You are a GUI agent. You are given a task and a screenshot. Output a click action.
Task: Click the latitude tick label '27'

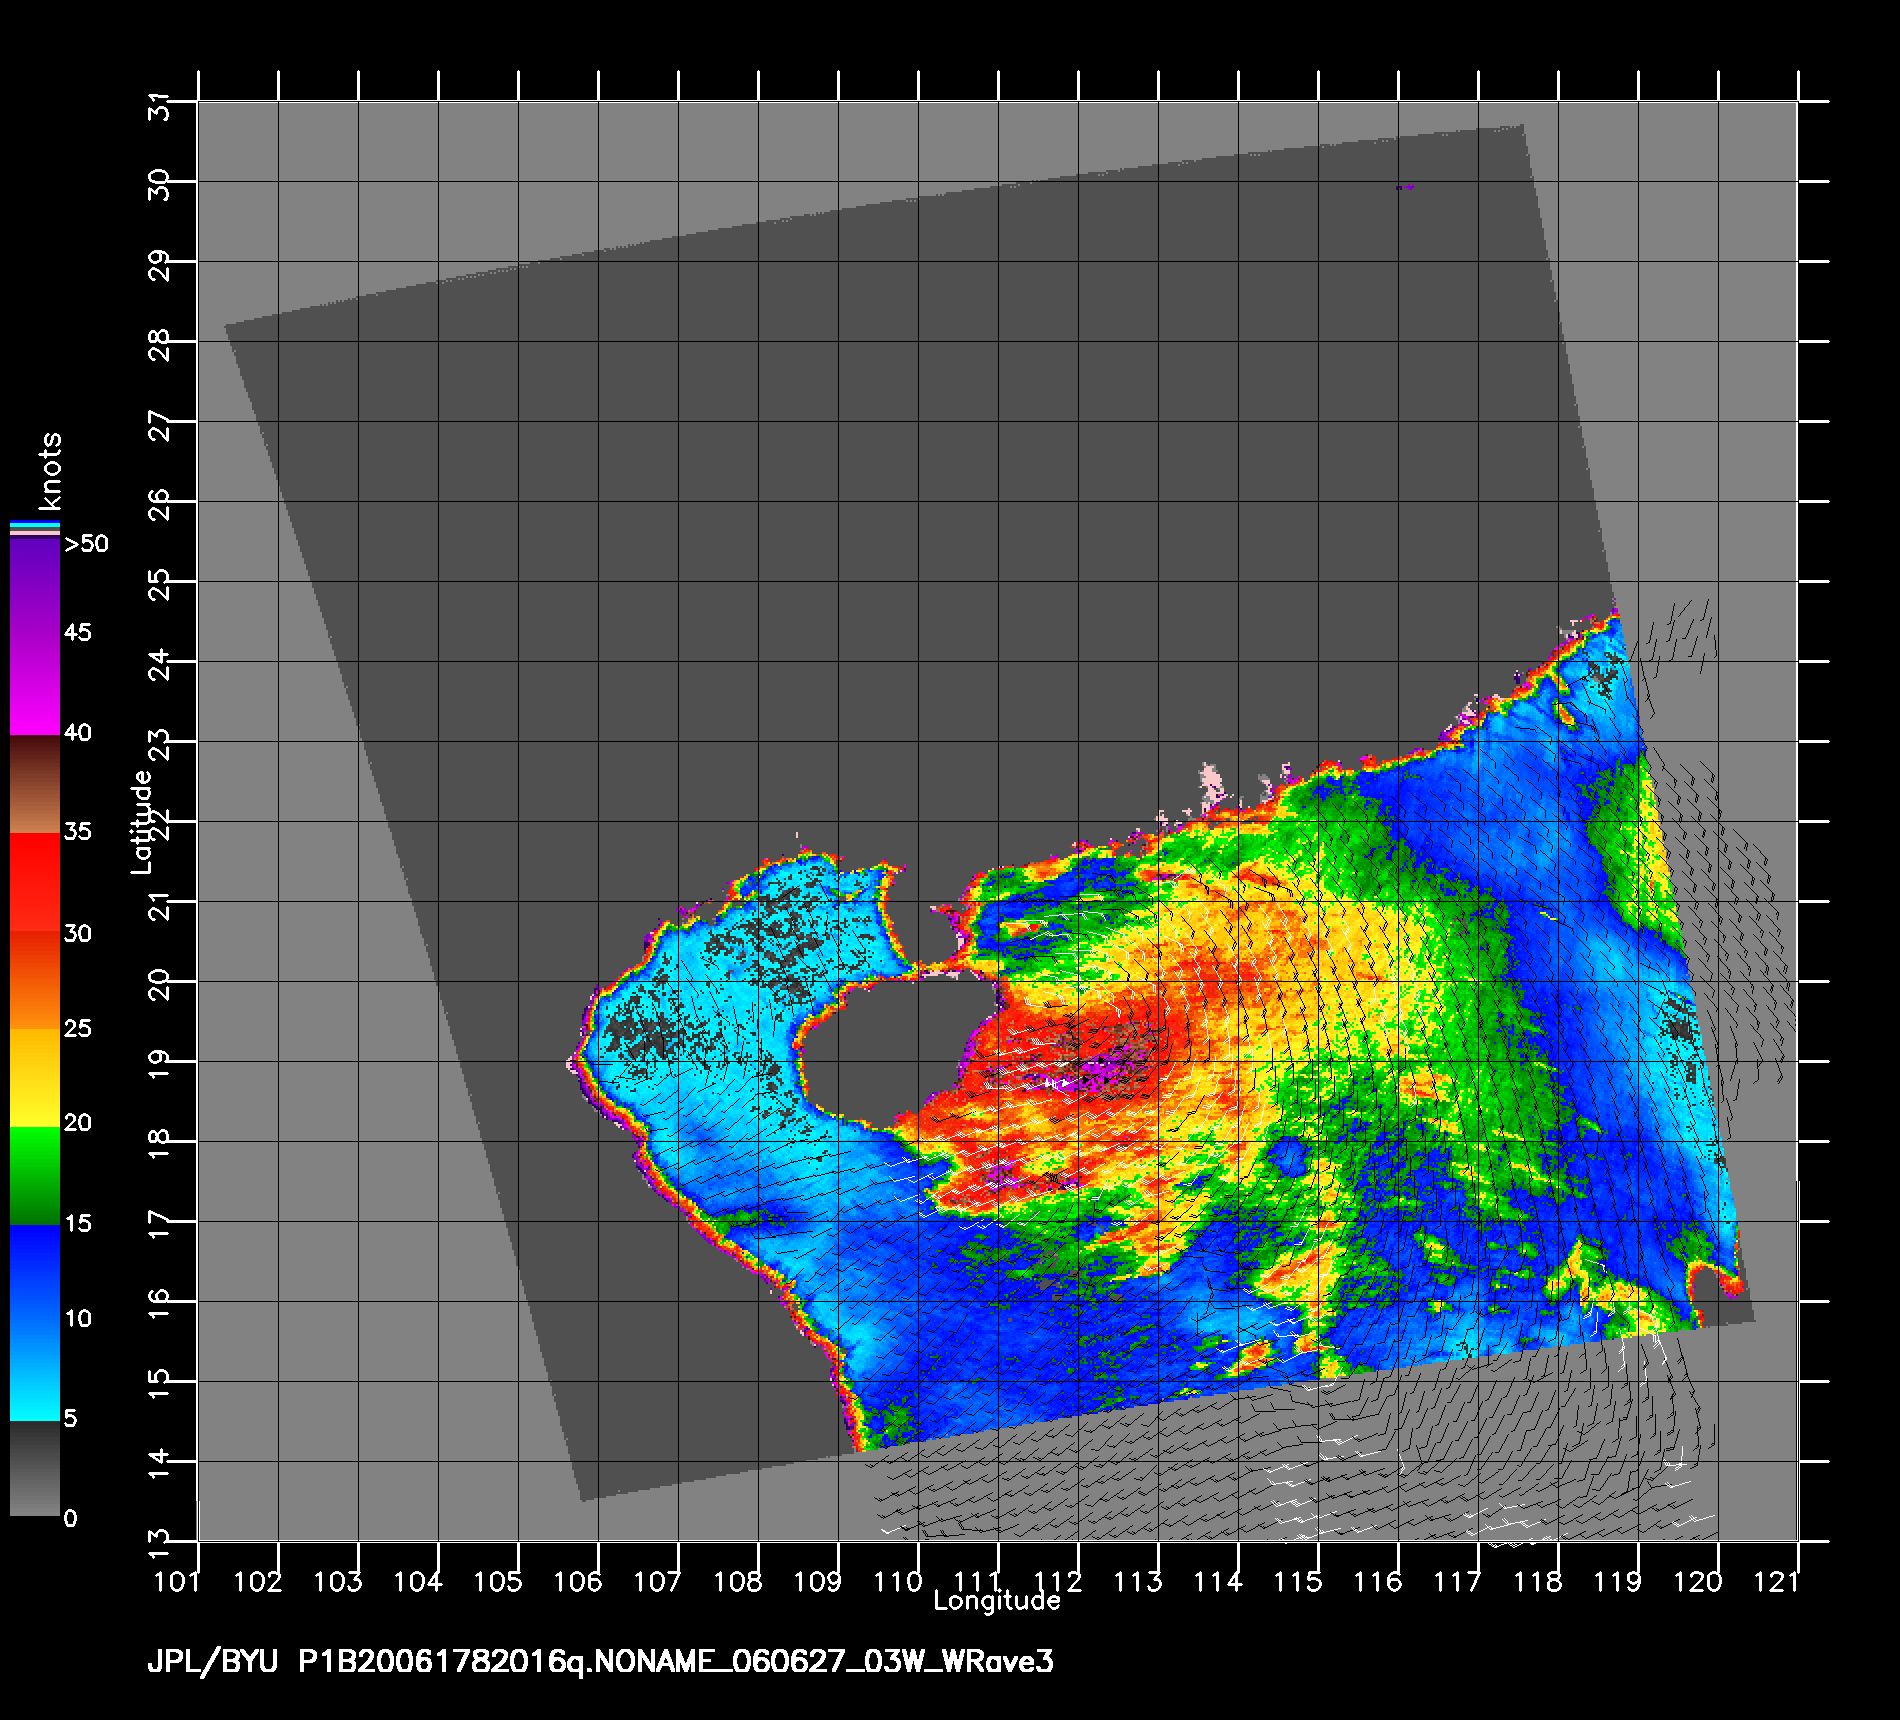160,426
